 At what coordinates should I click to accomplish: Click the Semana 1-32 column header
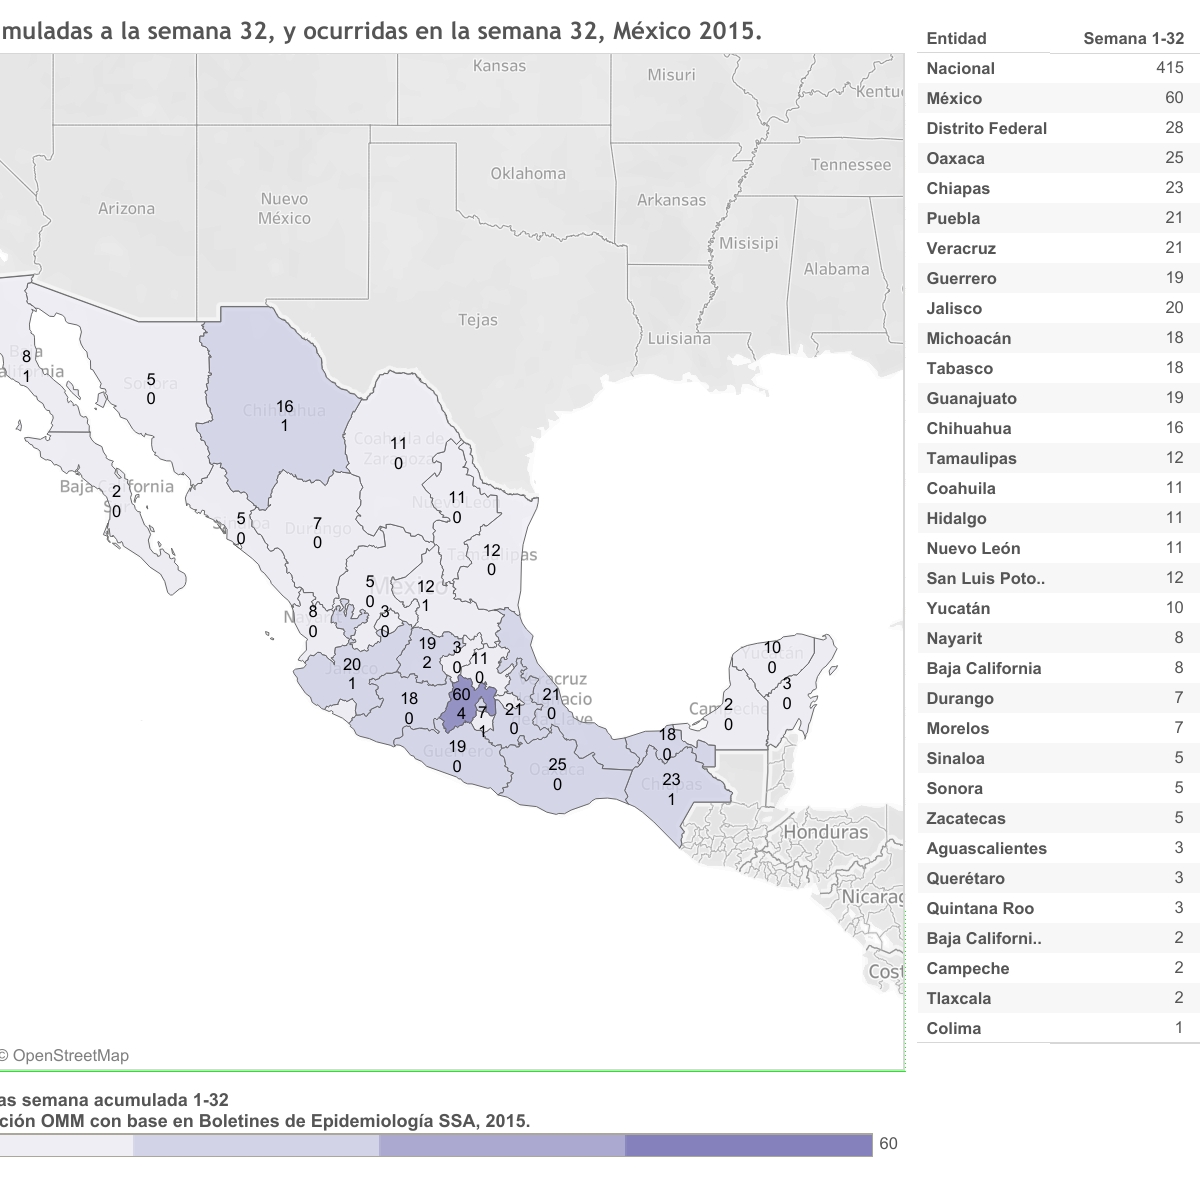(1133, 39)
